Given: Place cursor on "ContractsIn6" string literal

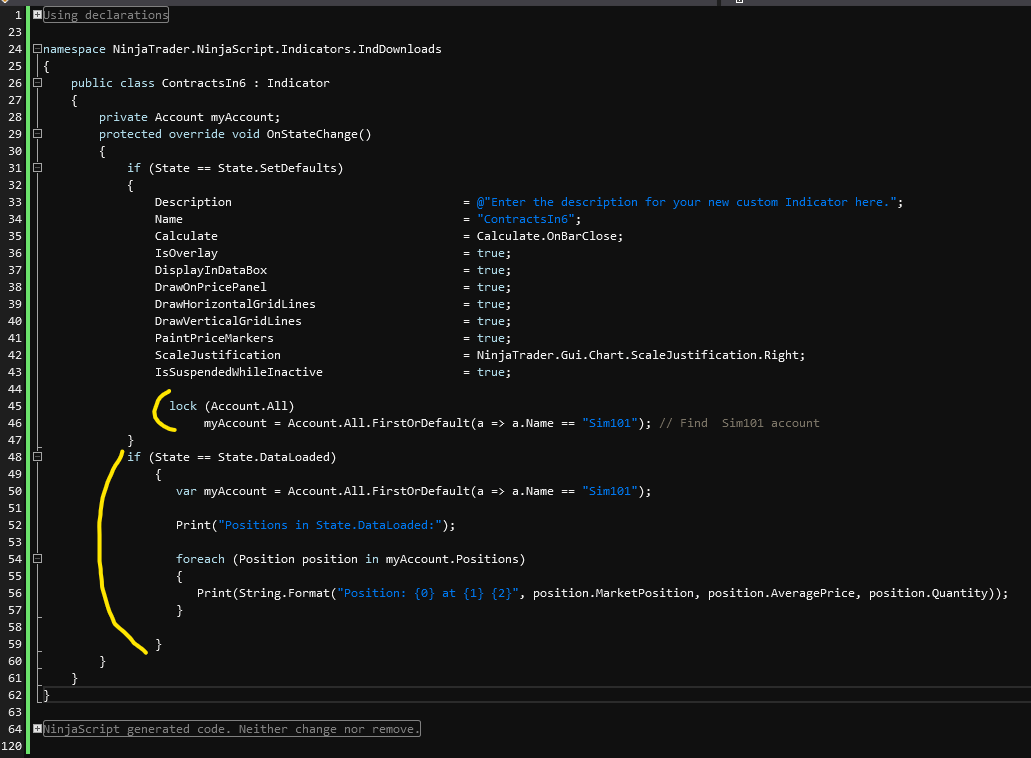Looking at the screenshot, I should (x=526, y=219).
